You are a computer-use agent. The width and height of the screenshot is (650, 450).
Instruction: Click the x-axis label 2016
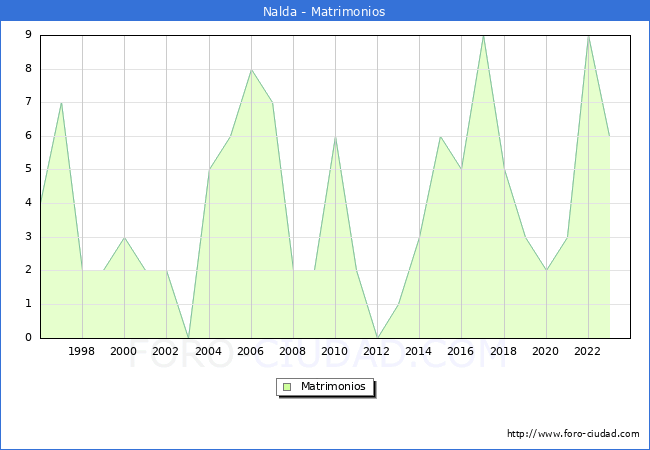pyautogui.click(x=461, y=351)
